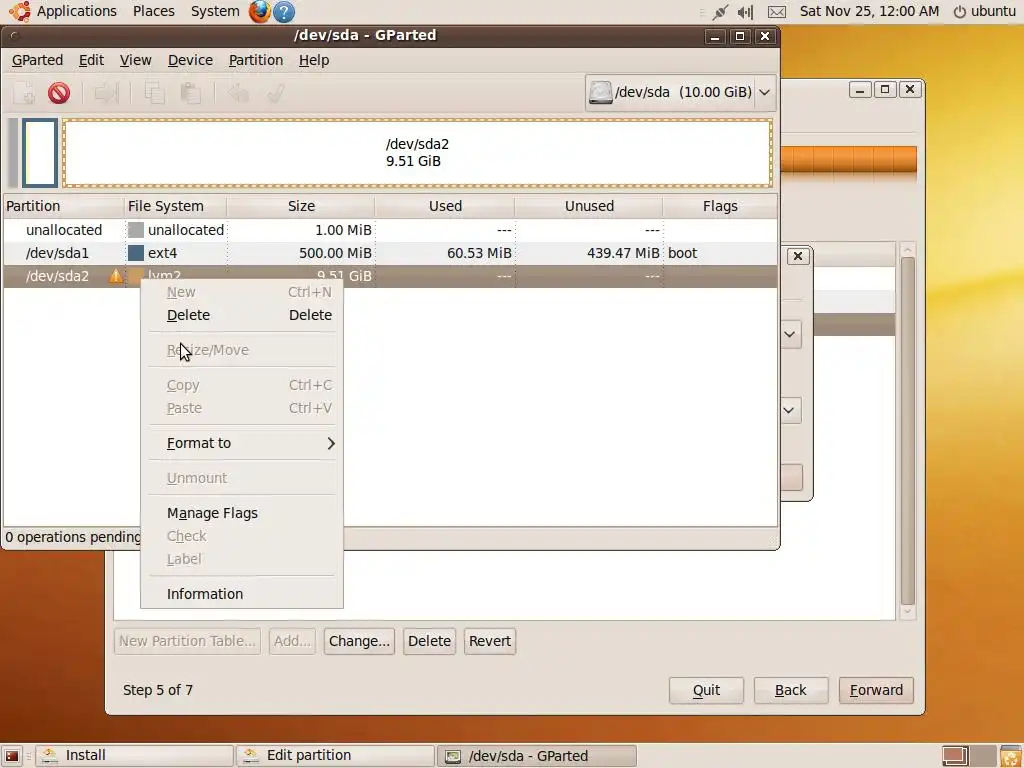Click Revert in the installer window
The height and width of the screenshot is (768, 1024).
[490, 641]
